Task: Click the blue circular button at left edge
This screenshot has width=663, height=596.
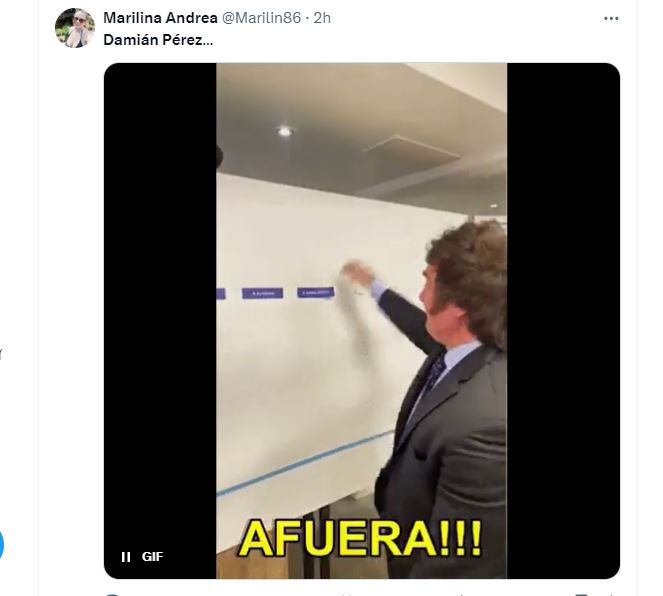Action: pyautogui.click(x=1, y=544)
